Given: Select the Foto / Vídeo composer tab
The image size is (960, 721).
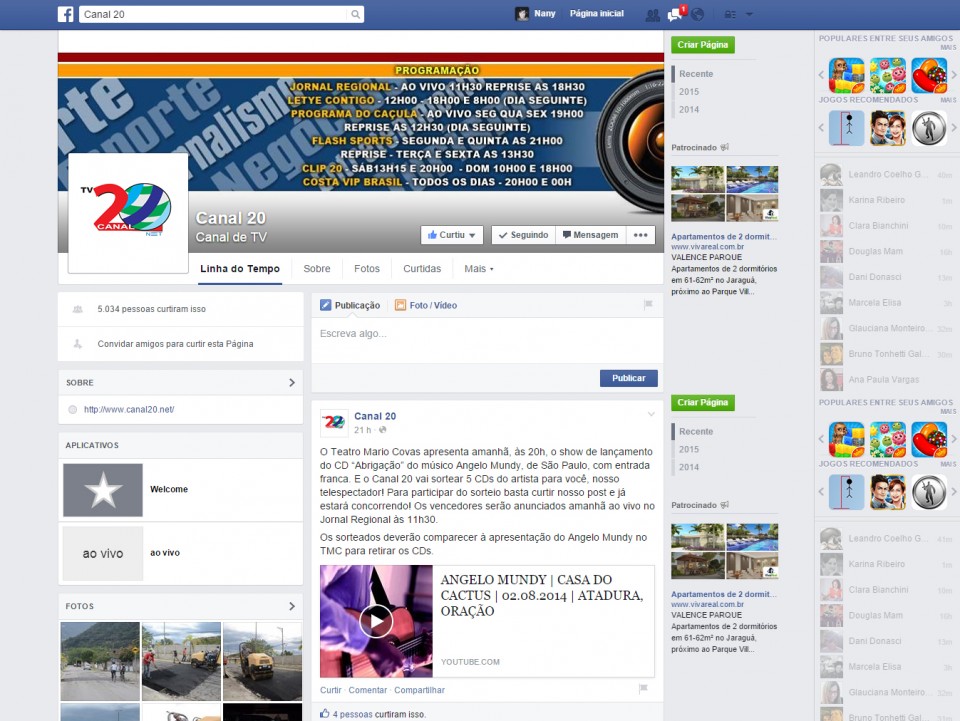Looking at the screenshot, I should [x=426, y=305].
